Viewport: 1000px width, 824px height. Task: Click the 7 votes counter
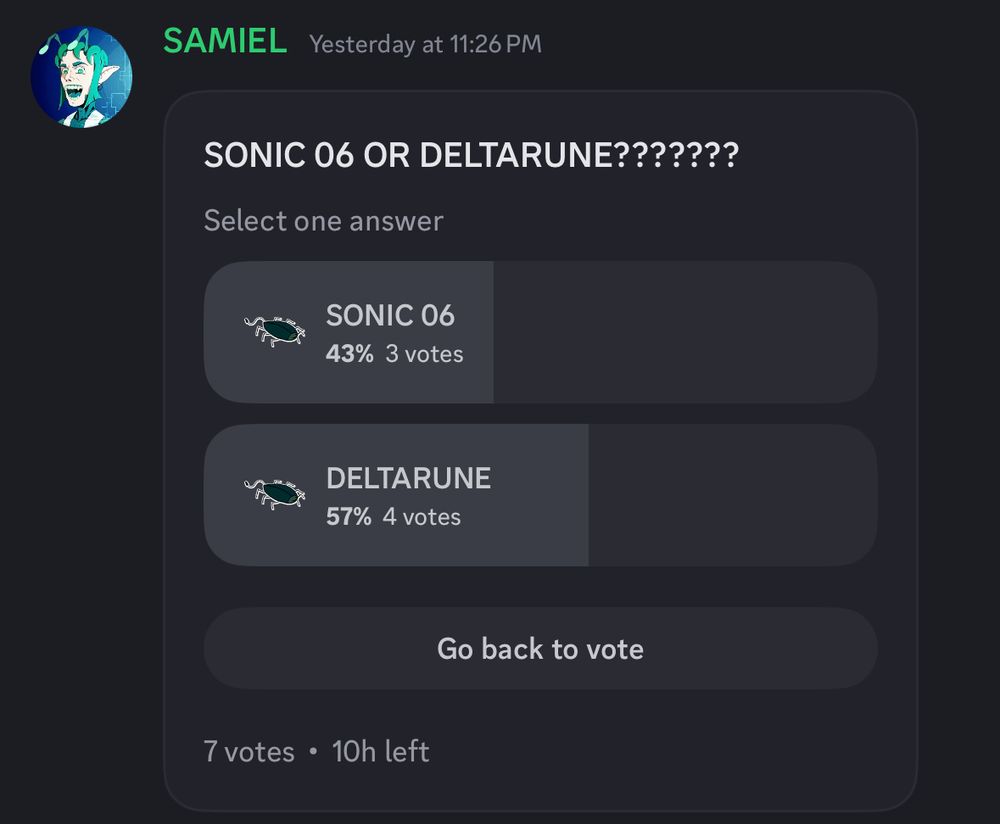(x=247, y=751)
